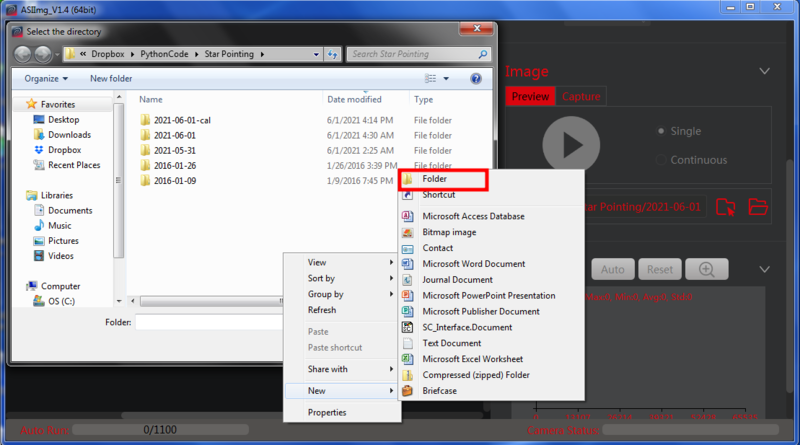Select folder 2016-01-09
The width and height of the screenshot is (800, 445).
tap(174, 181)
